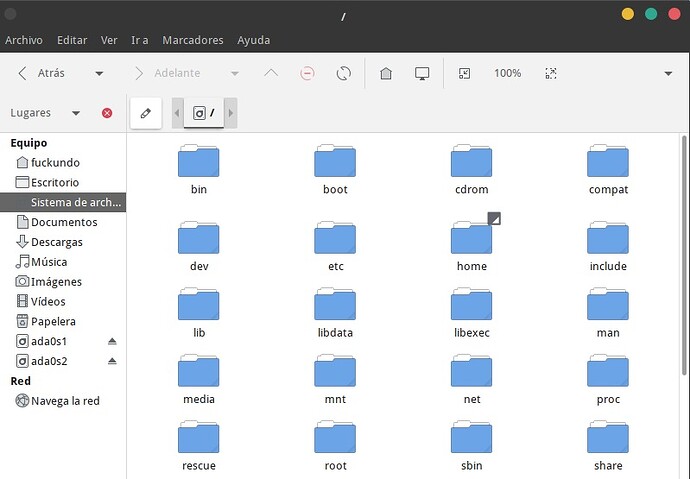Open Descargas in the sidebar
Screen dimensions: 690x479
tap(63, 242)
